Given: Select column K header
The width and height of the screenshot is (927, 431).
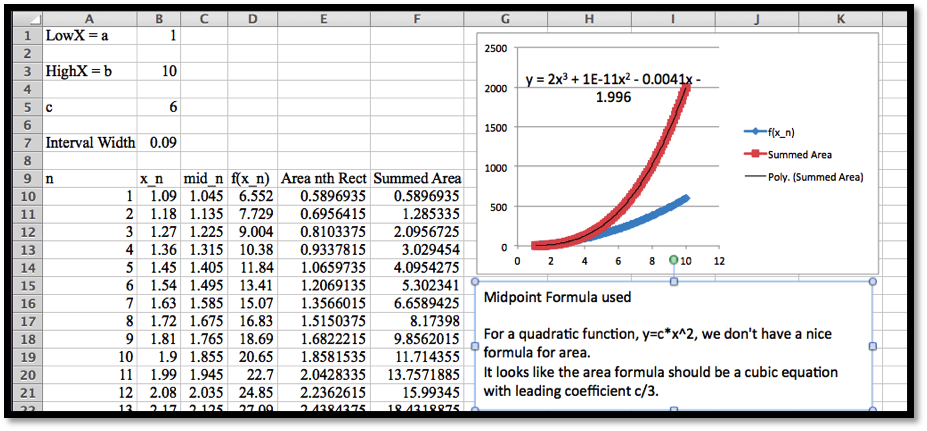Looking at the screenshot, I should pos(841,18).
